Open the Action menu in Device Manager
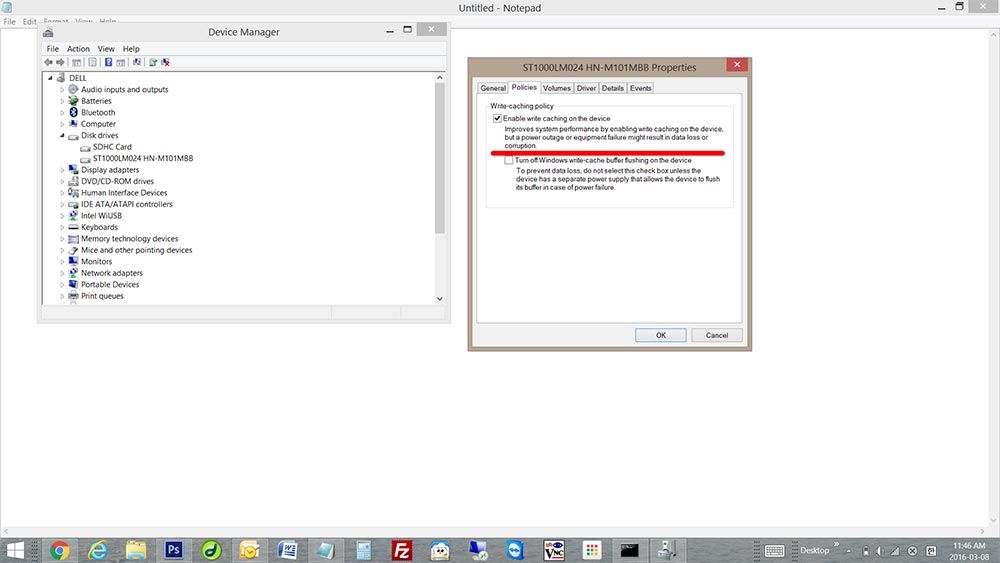The height and width of the screenshot is (563, 1000). tap(78, 48)
